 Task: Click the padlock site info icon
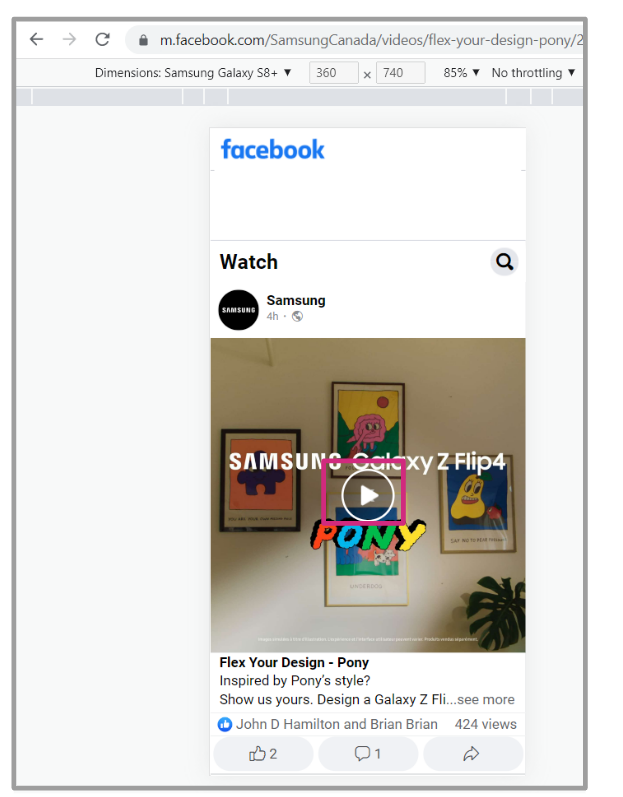(x=143, y=40)
